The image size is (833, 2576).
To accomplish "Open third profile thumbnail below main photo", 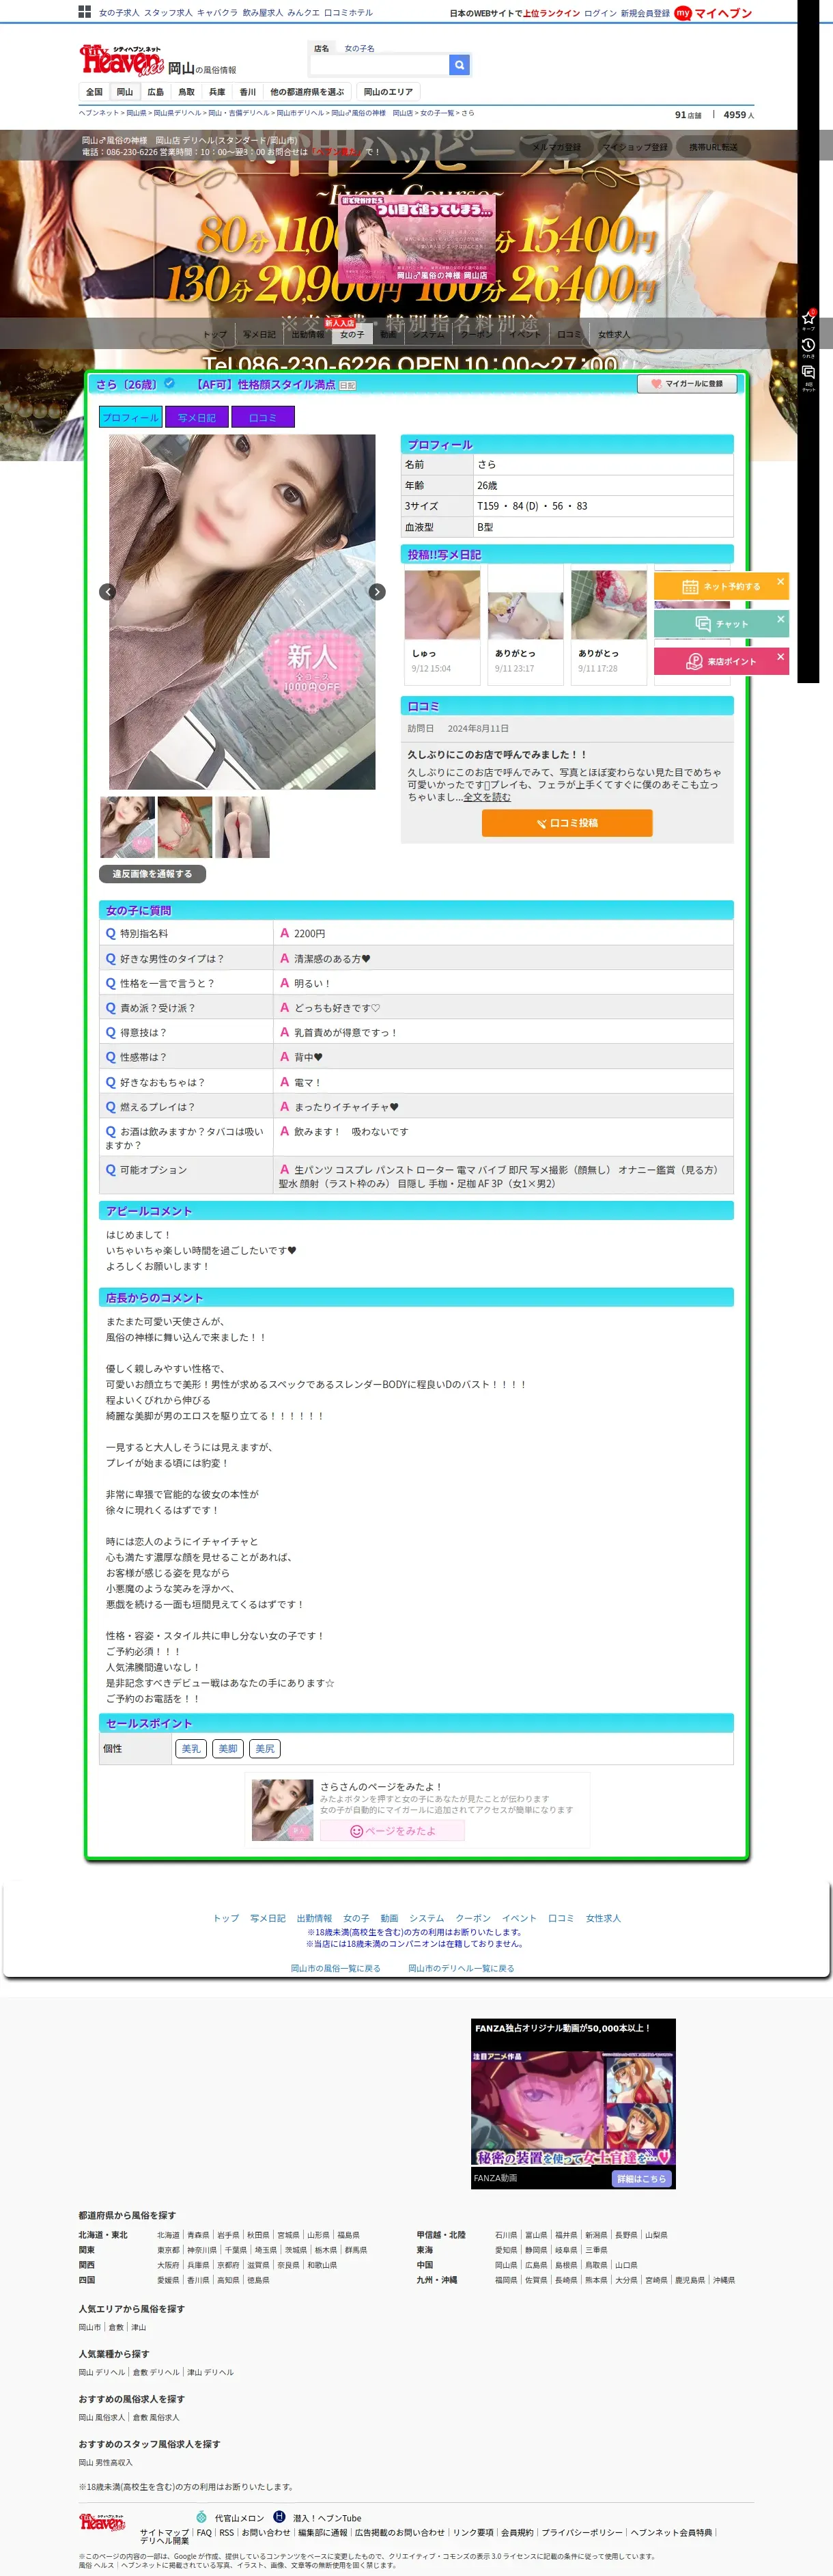I will (242, 827).
